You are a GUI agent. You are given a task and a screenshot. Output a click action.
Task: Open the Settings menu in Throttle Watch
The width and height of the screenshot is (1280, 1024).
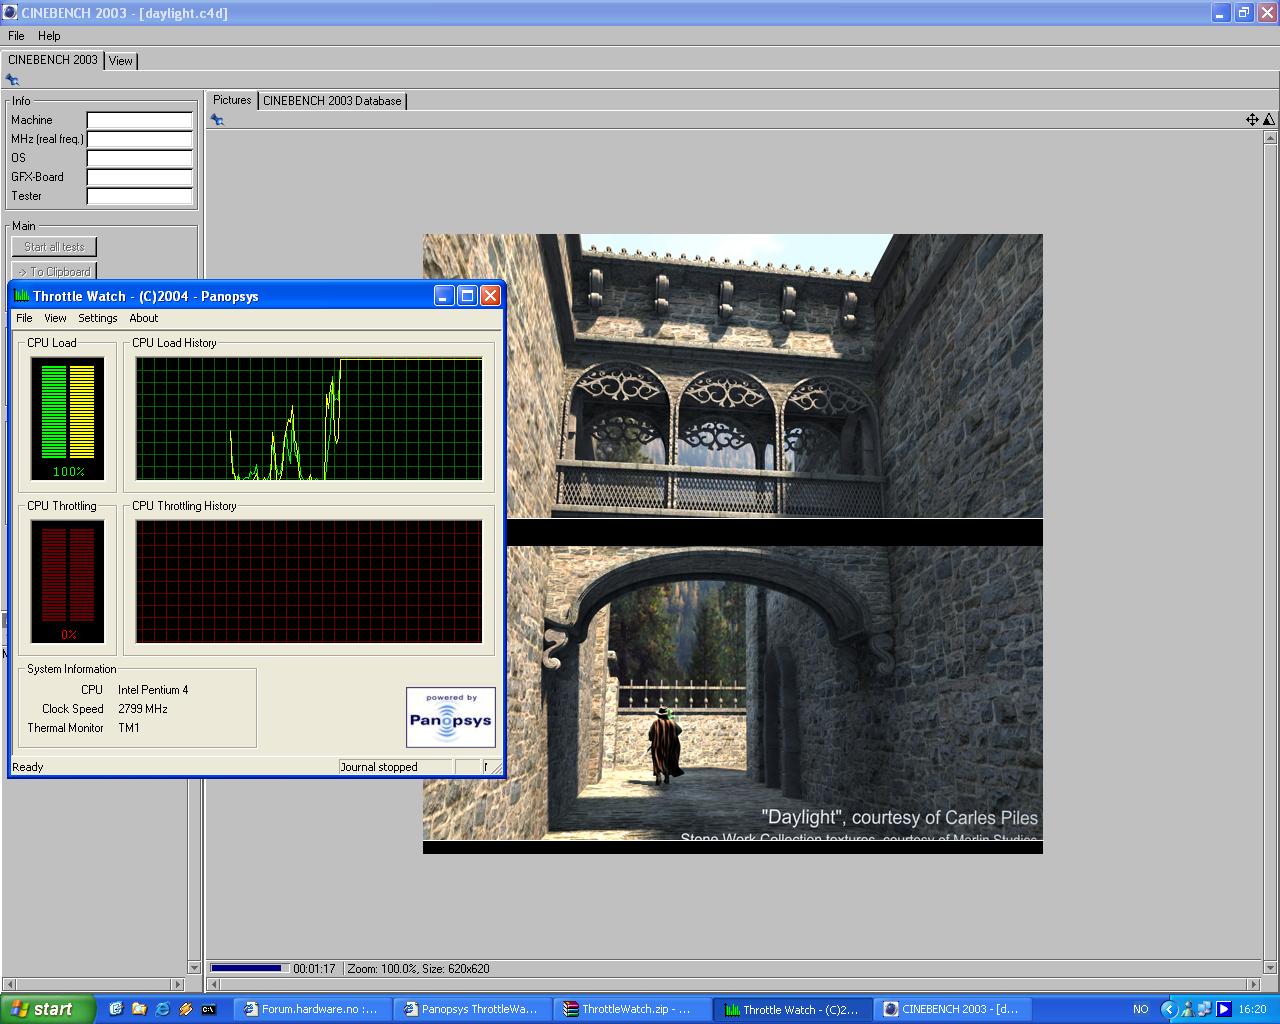(98, 318)
